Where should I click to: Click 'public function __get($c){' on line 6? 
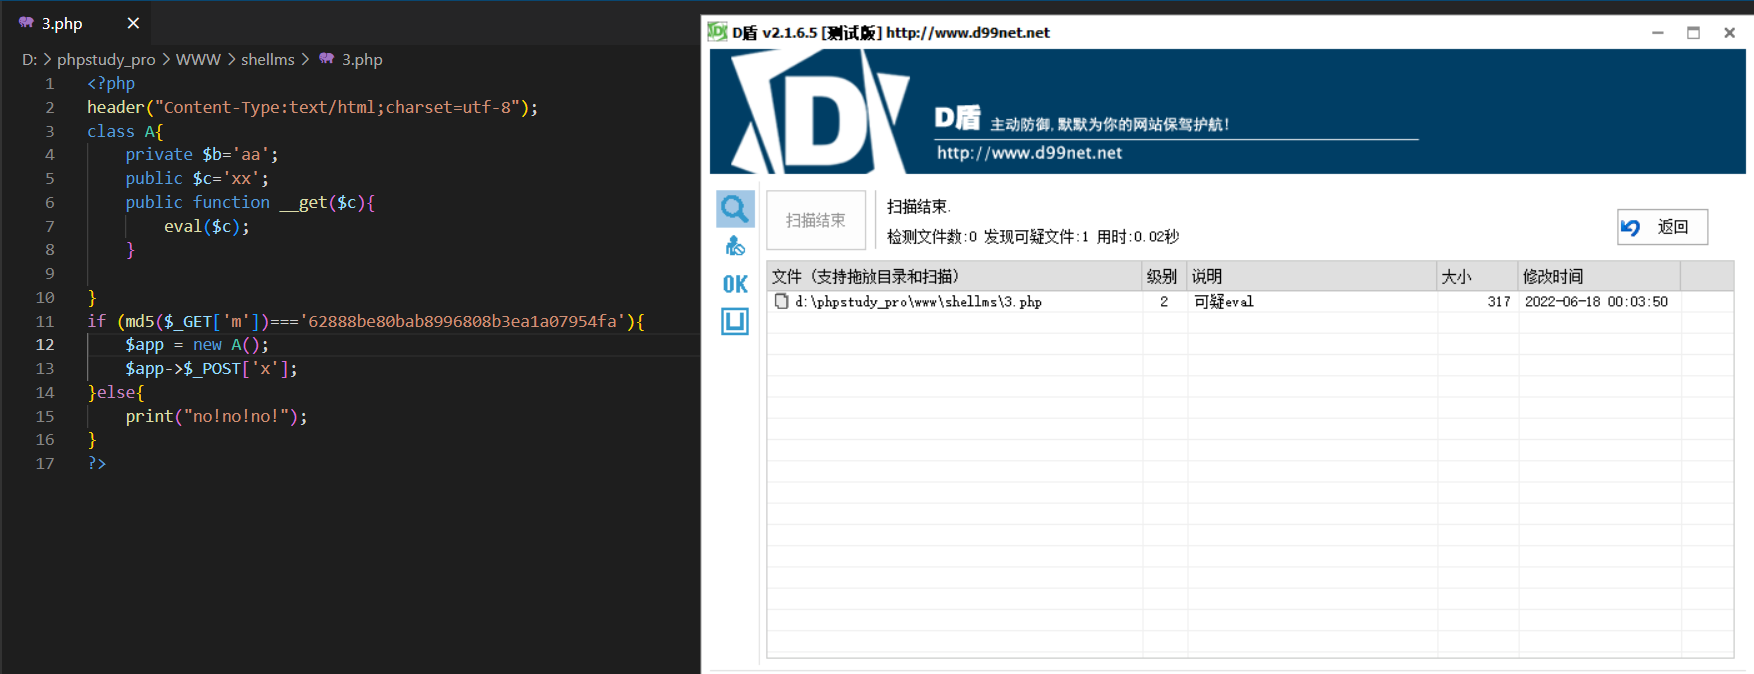pyautogui.click(x=250, y=202)
